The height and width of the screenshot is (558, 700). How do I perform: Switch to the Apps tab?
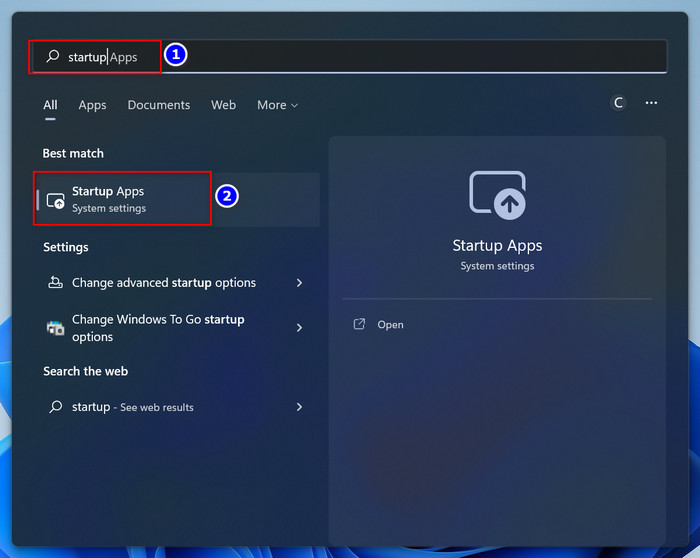(92, 105)
